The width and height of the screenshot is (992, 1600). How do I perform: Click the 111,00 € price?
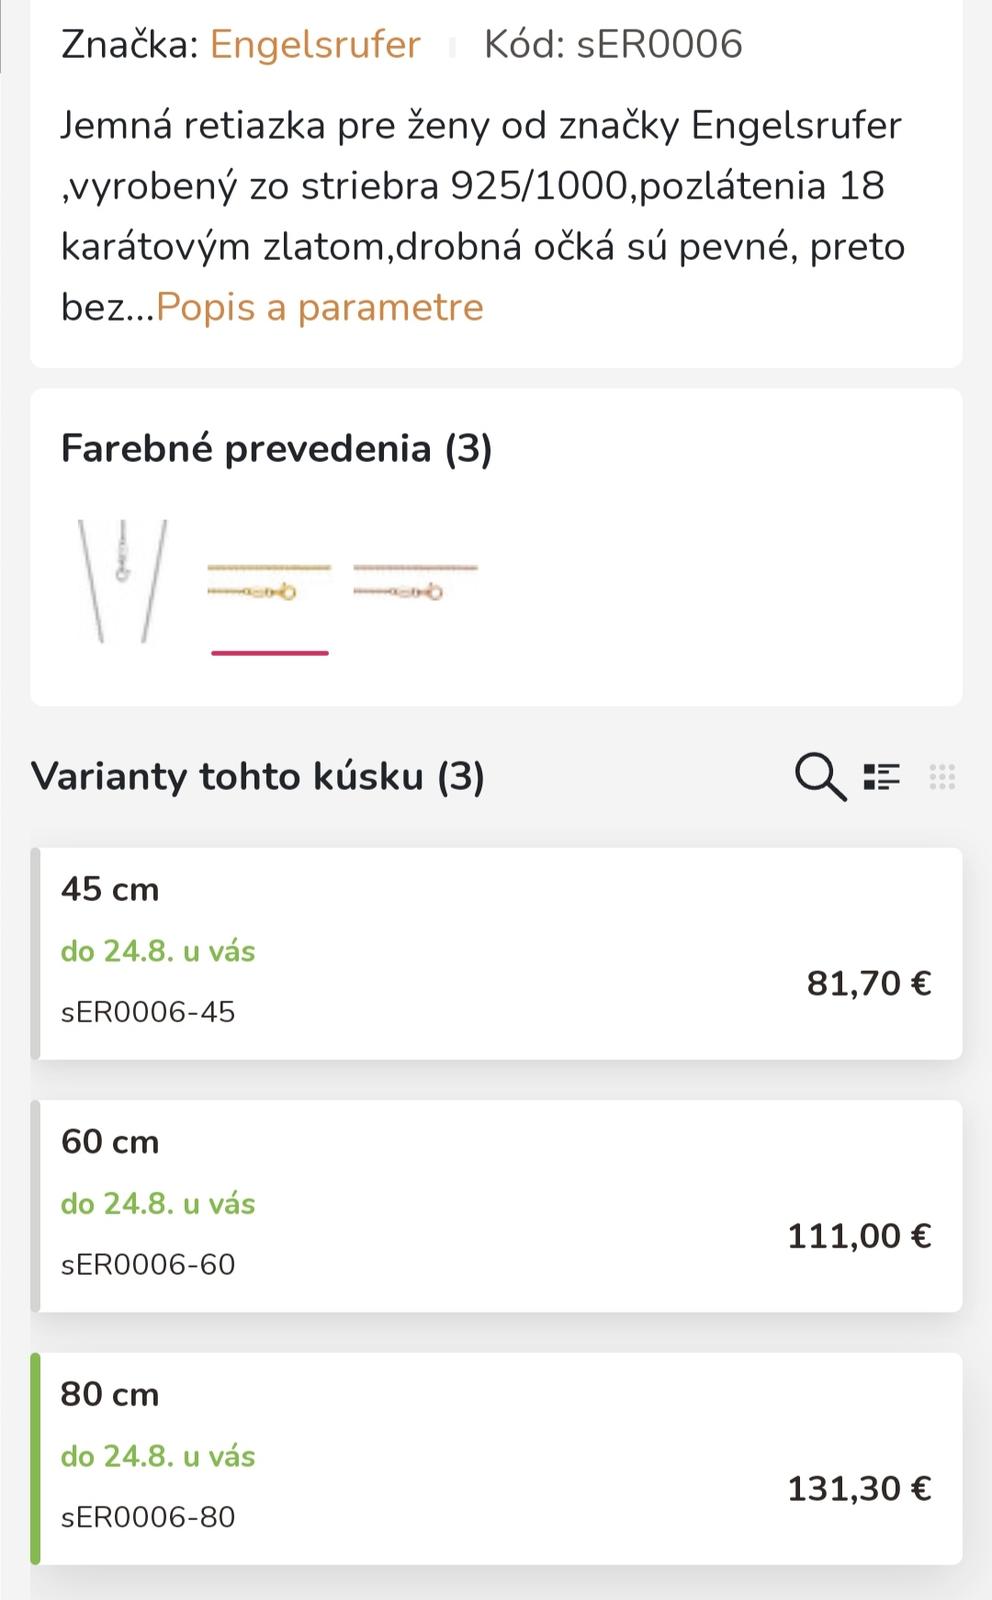pos(859,1237)
